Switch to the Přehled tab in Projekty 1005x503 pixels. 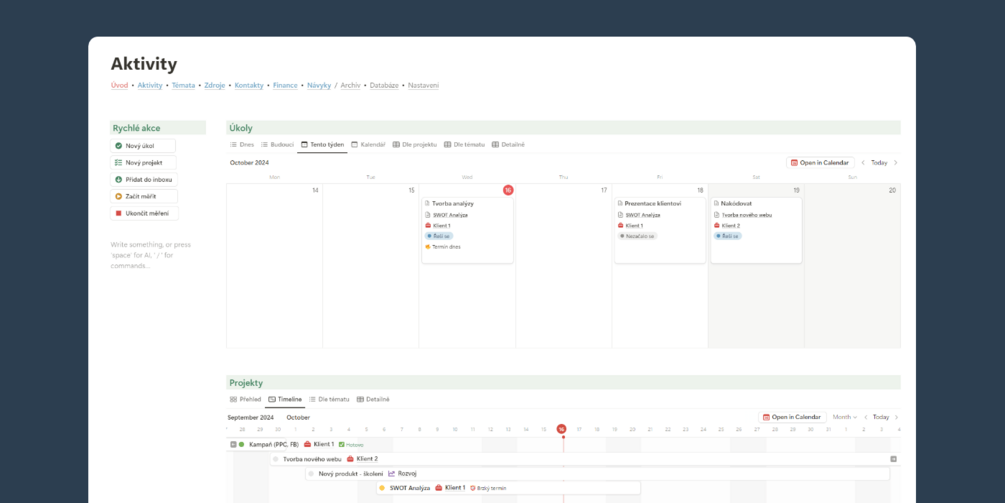click(245, 399)
